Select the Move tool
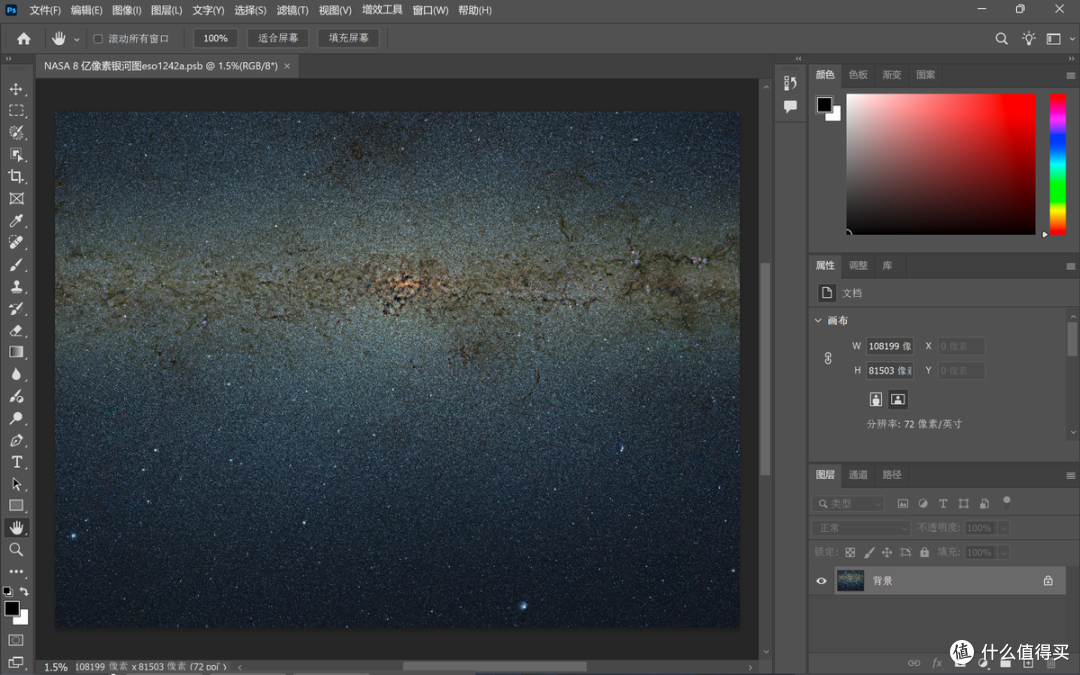This screenshot has width=1080, height=675. coord(16,89)
